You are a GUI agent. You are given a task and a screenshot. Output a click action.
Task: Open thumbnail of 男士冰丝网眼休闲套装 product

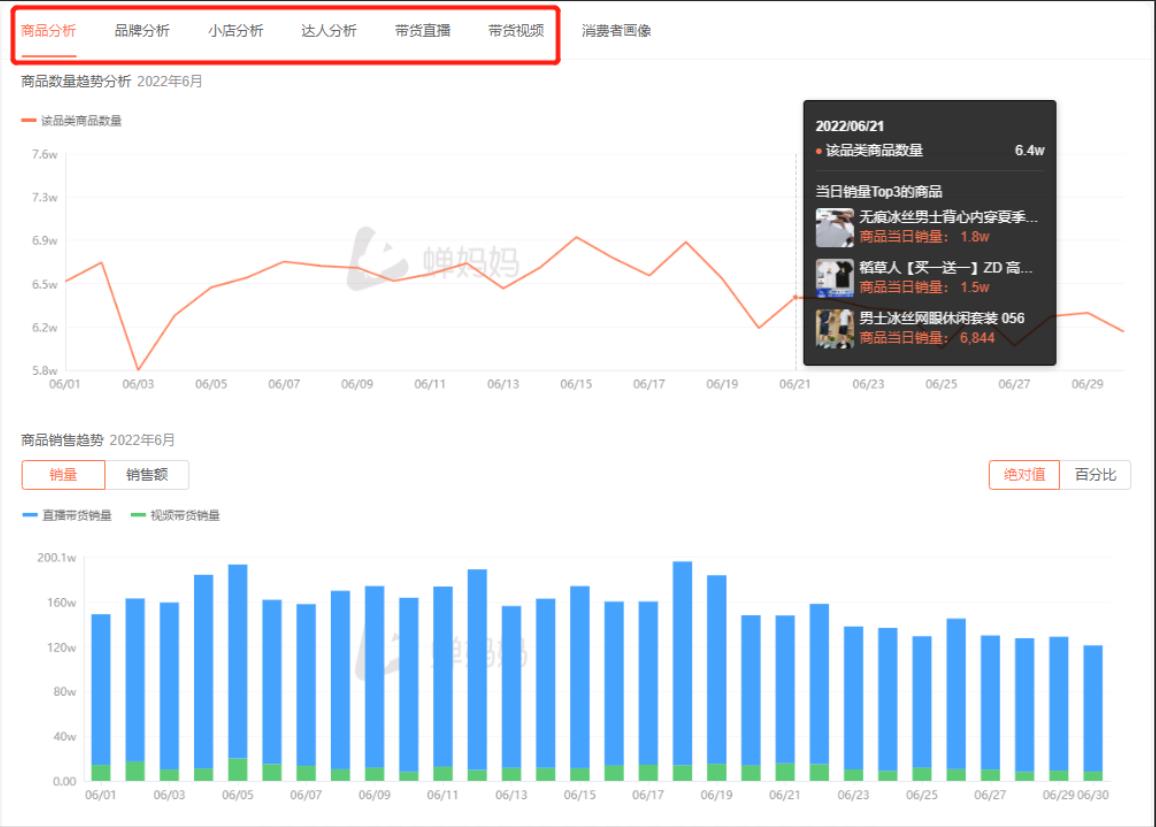(835, 329)
